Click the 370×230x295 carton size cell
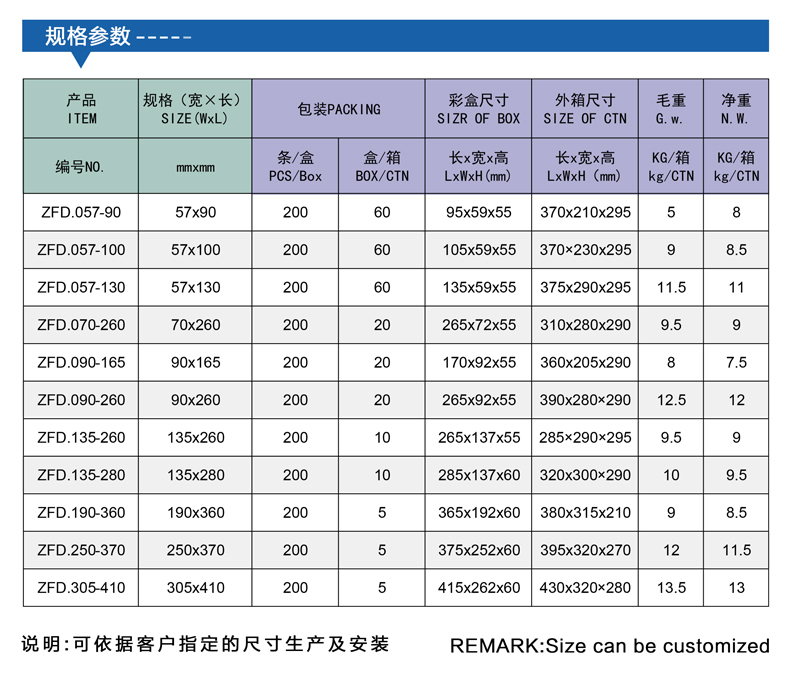 (585, 250)
